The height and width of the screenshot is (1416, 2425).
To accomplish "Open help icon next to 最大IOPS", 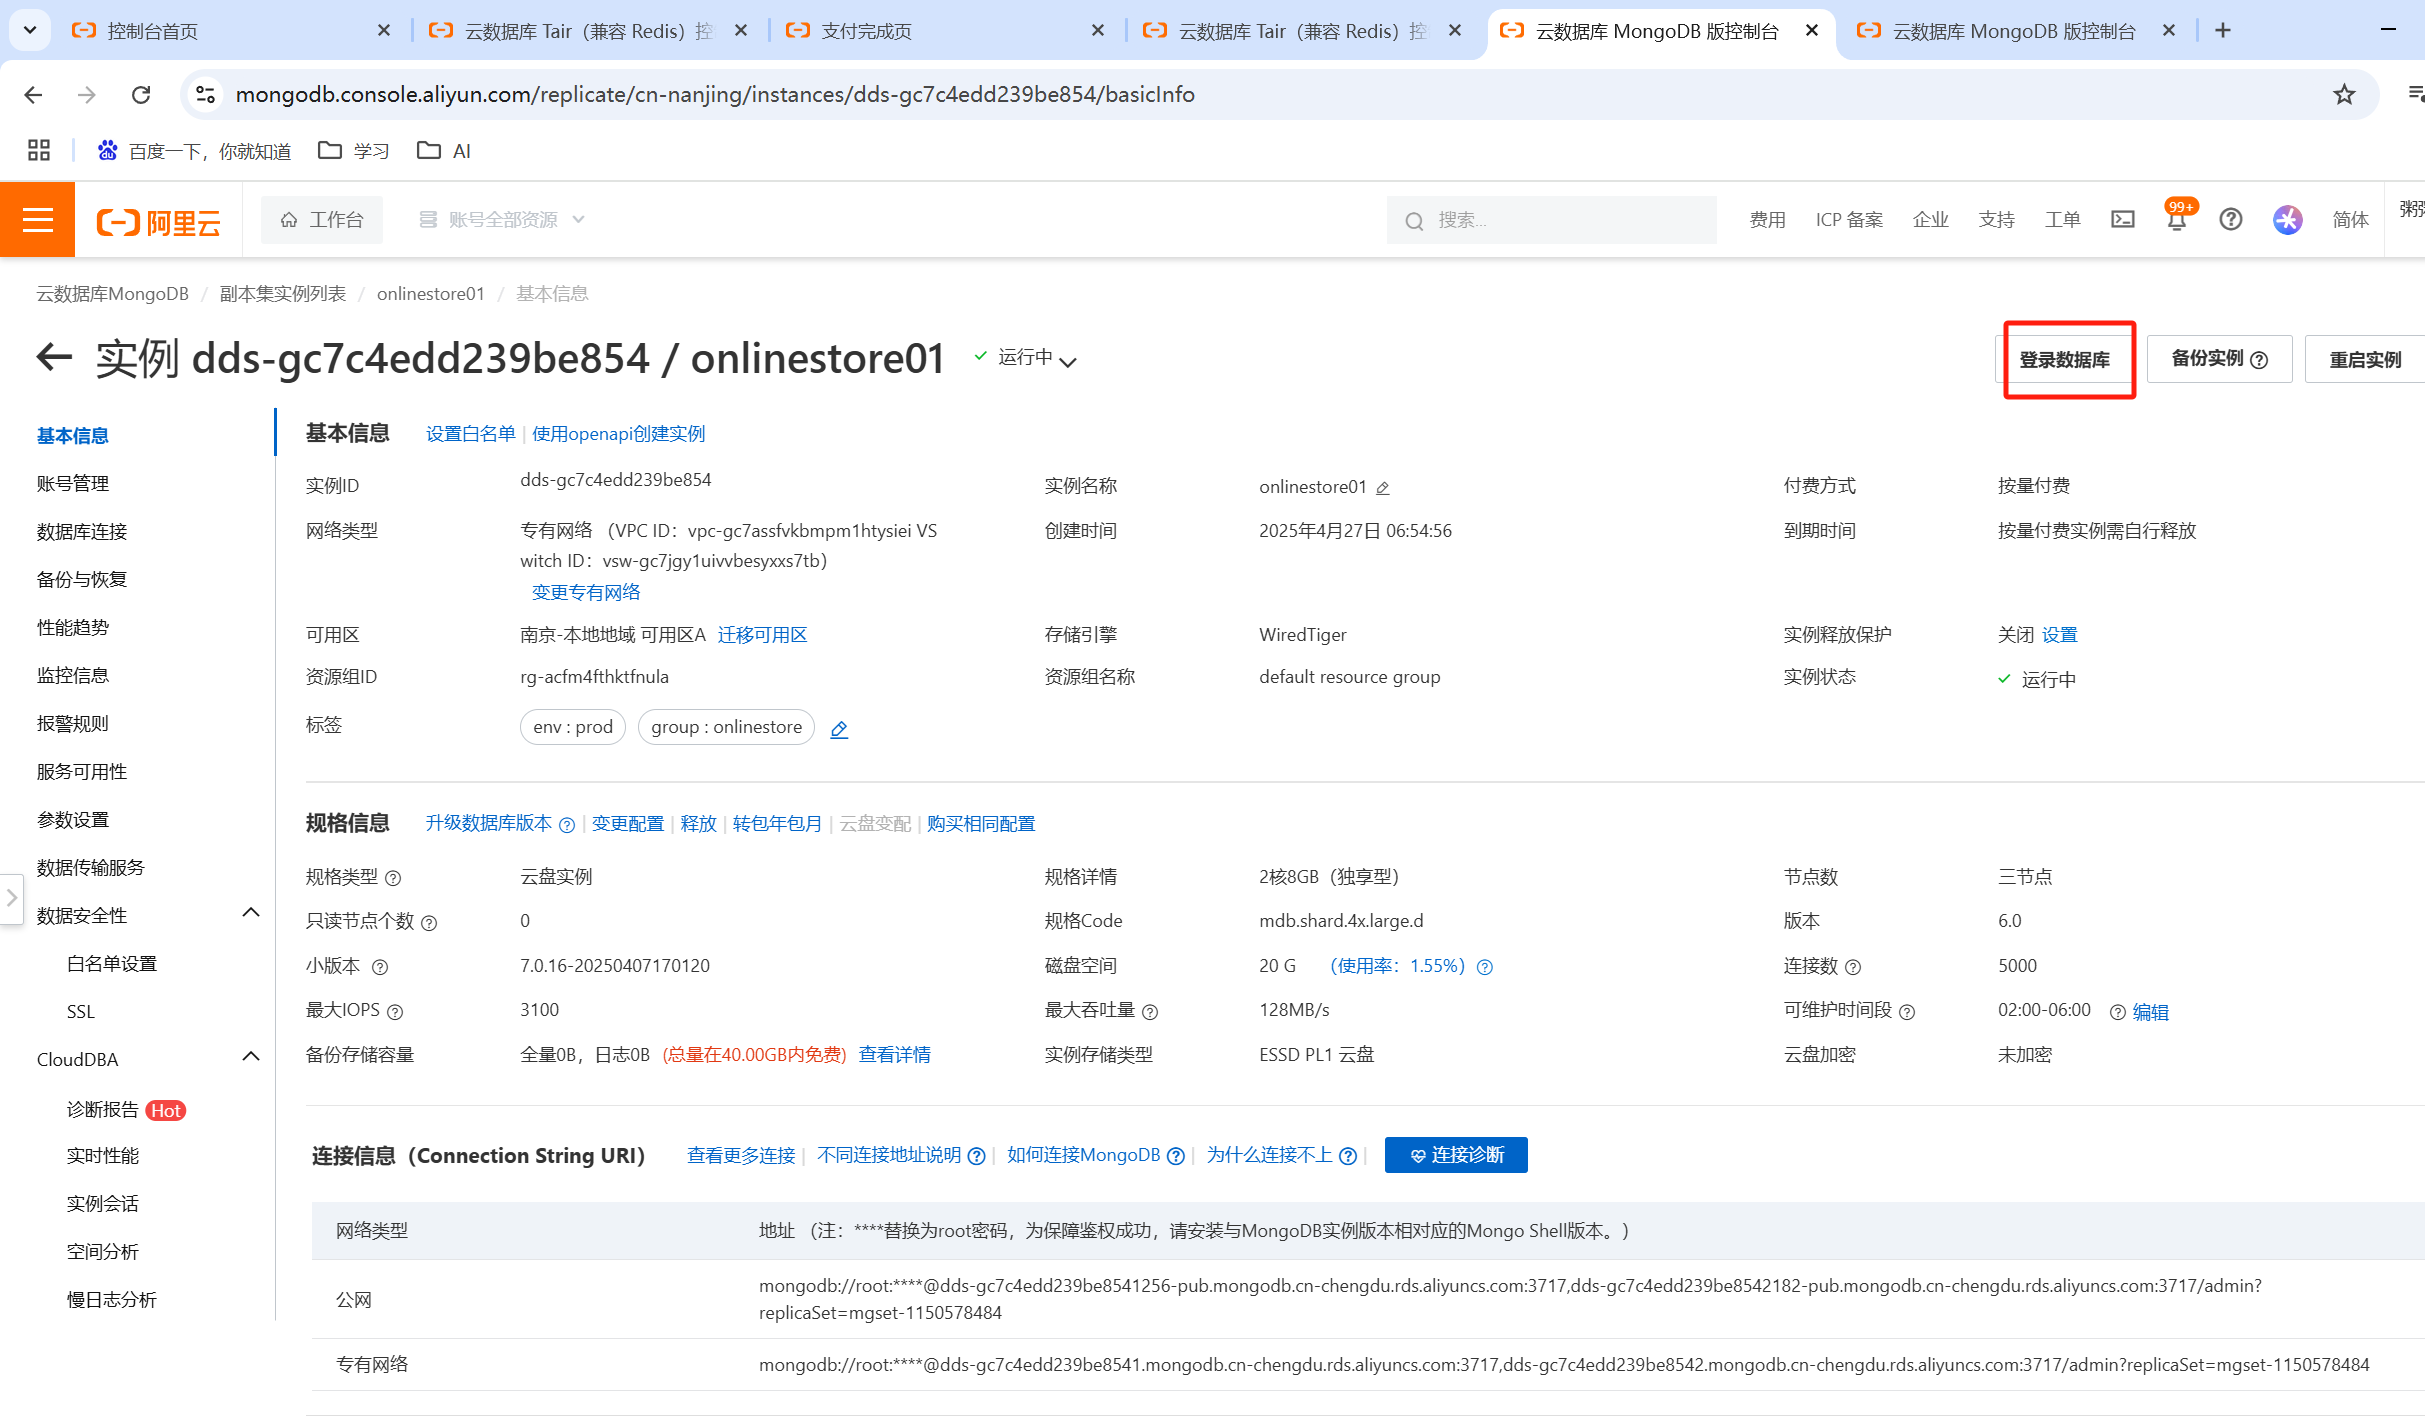I will pyautogui.click(x=395, y=1012).
